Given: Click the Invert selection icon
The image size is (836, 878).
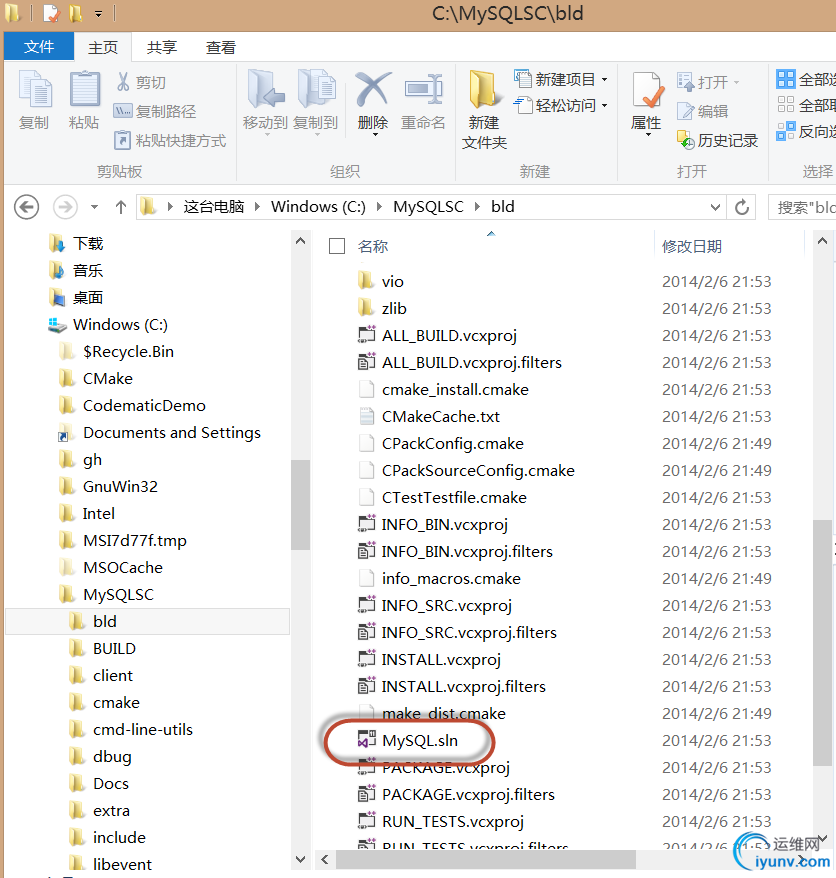Looking at the screenshot, I should click(x=786, y=131).
